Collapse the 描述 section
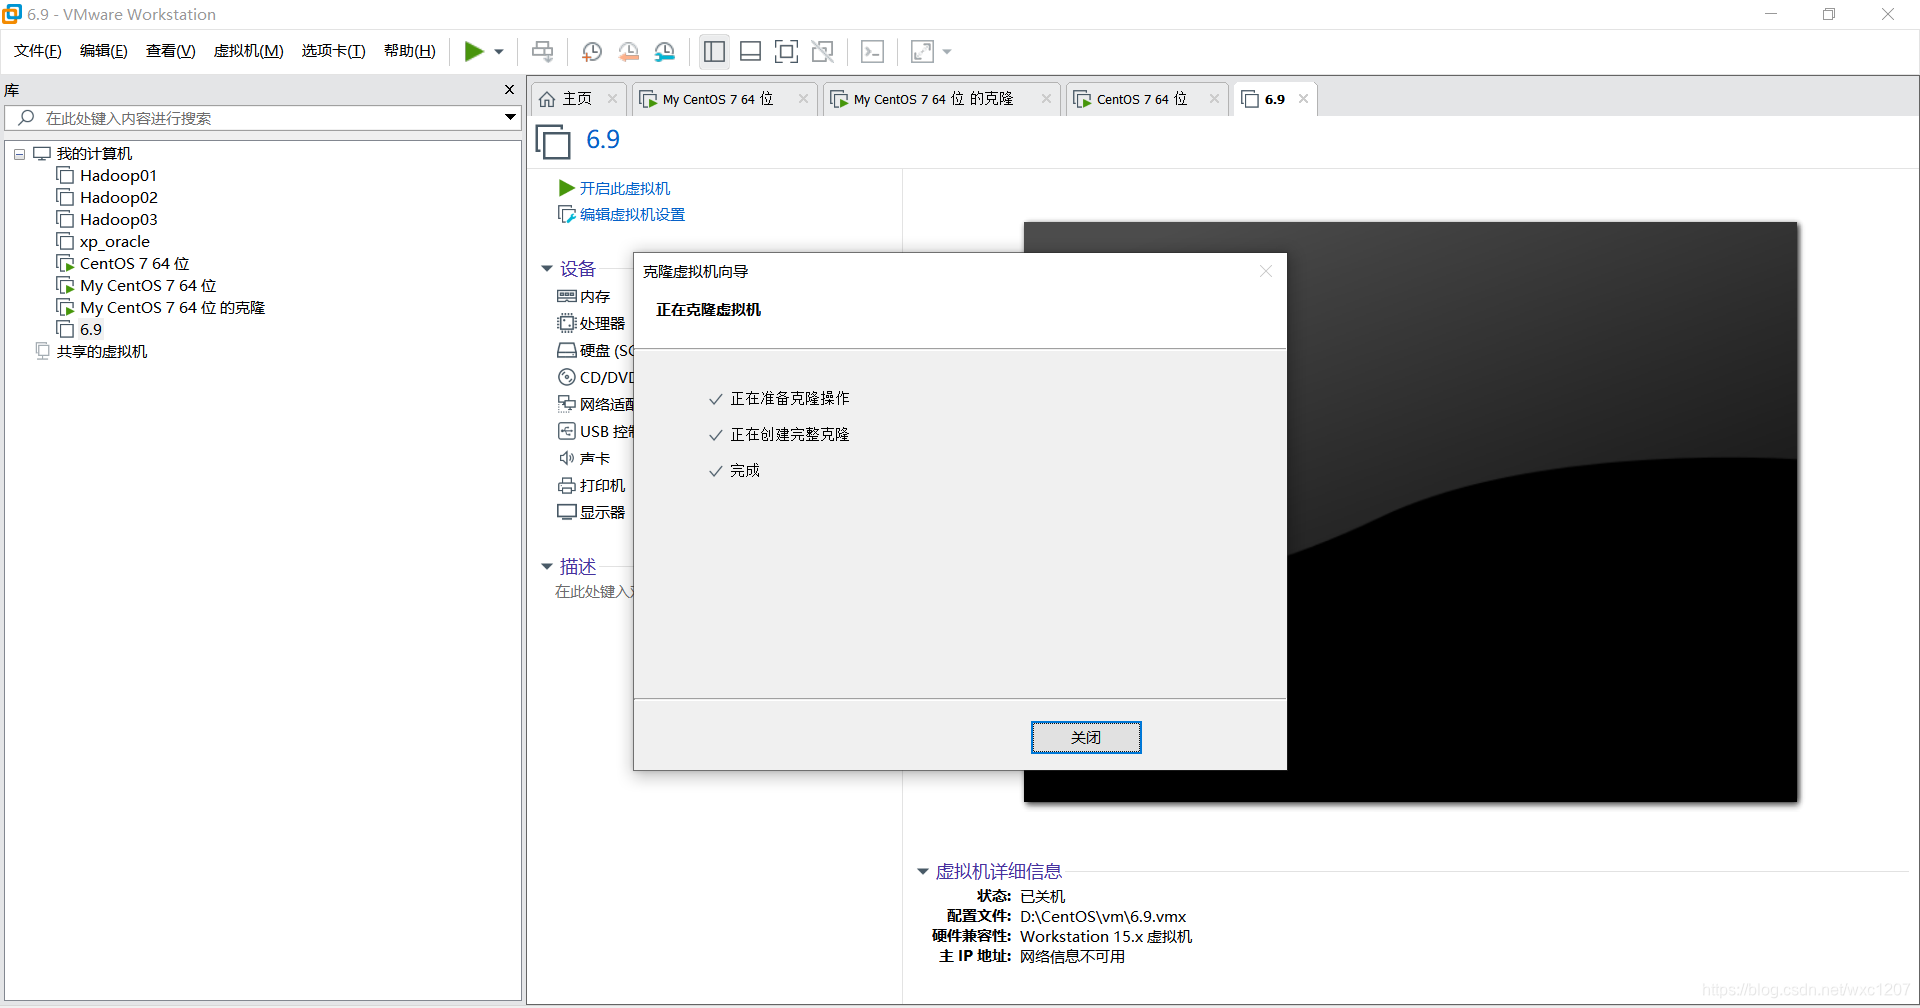 click(547, 567)
